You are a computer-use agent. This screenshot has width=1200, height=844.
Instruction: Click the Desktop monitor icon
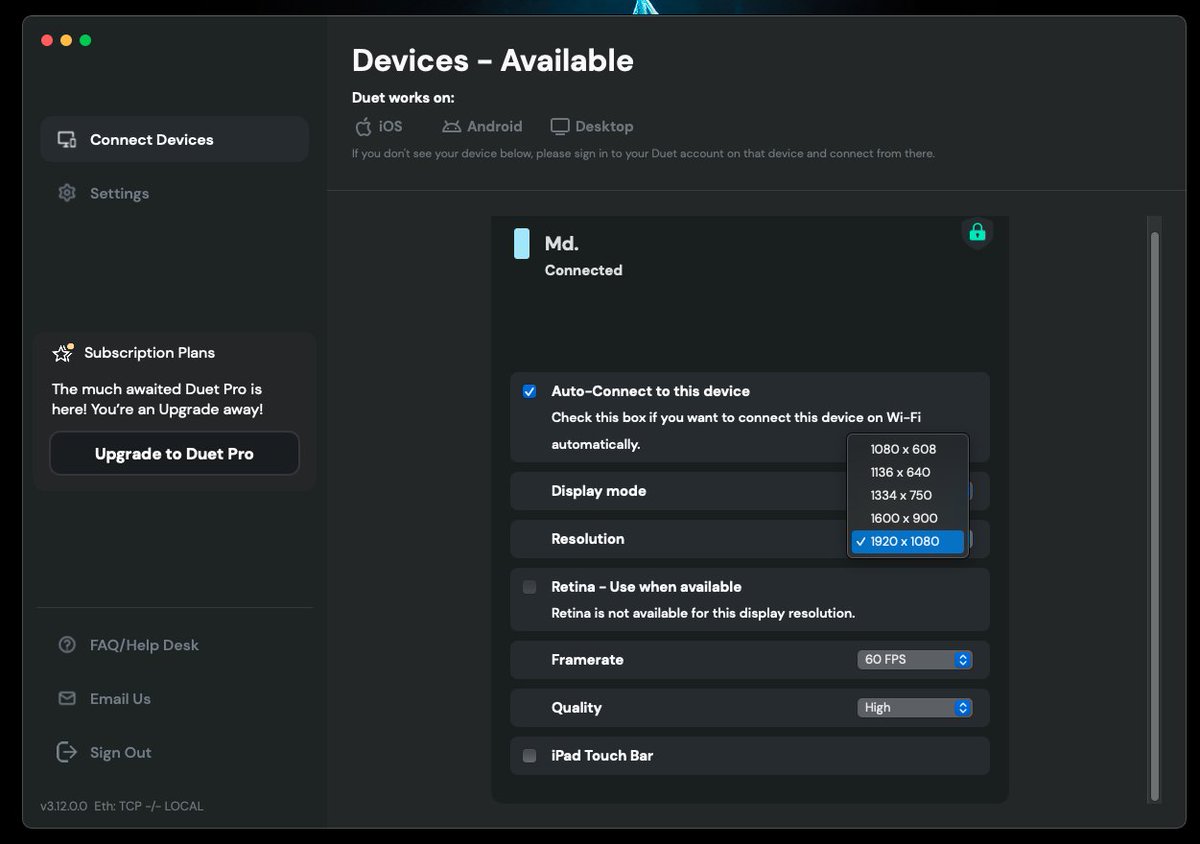pyautogui.click(x=560, y=126)
